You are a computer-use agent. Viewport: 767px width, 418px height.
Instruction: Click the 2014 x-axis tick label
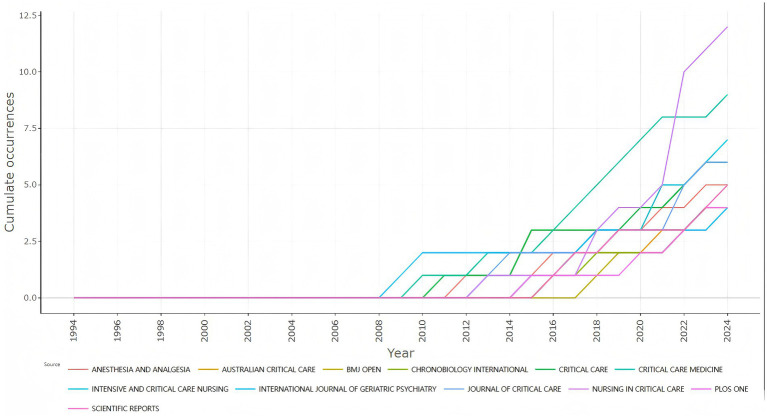510,330
